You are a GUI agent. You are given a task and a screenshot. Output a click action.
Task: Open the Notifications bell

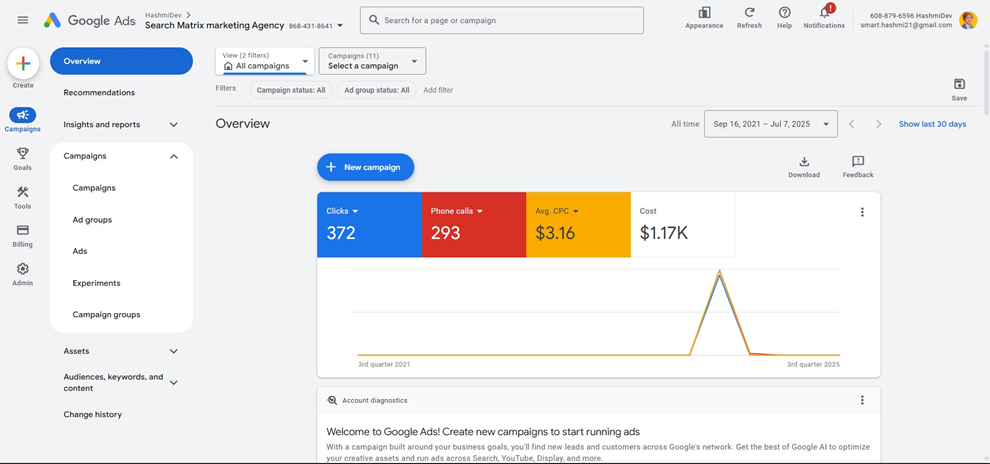(x=824, y=13)
